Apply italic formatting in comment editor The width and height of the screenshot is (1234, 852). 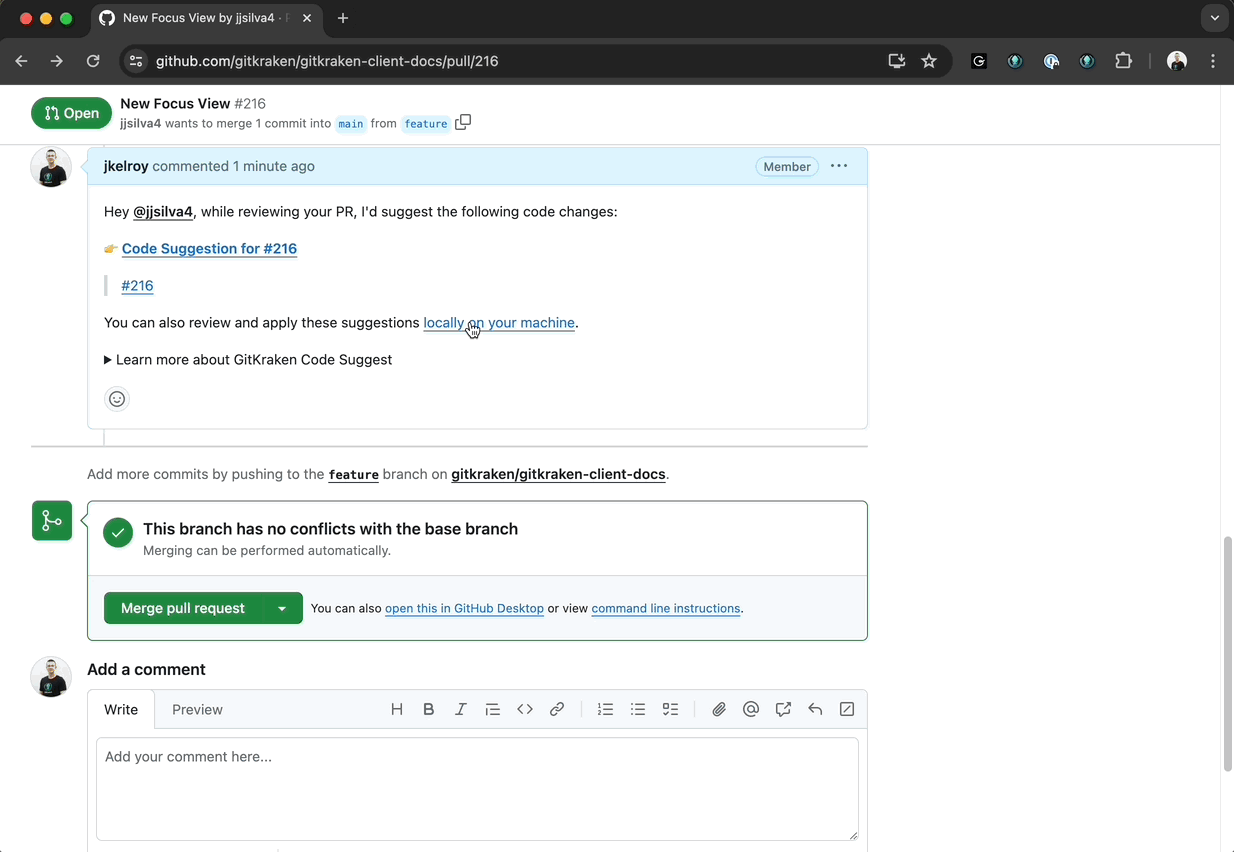(461, 709)
